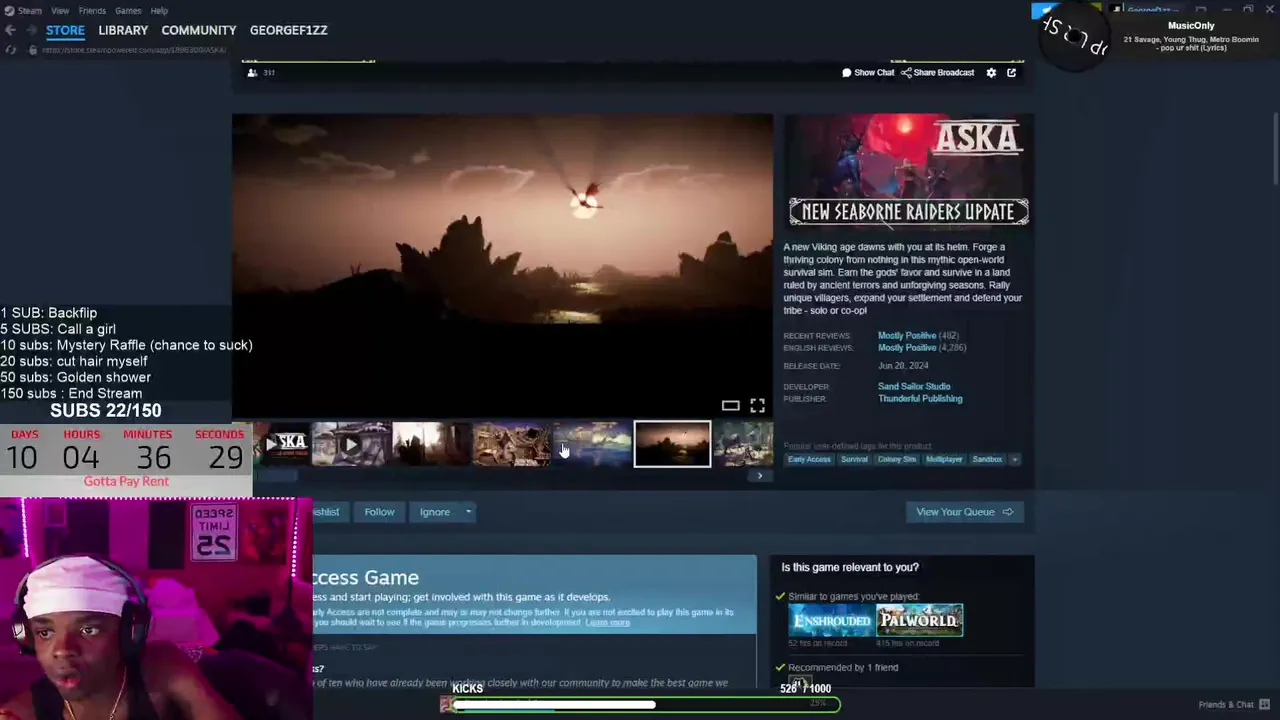Play the second video thumbnail in strip

click(x=350, y=444)
